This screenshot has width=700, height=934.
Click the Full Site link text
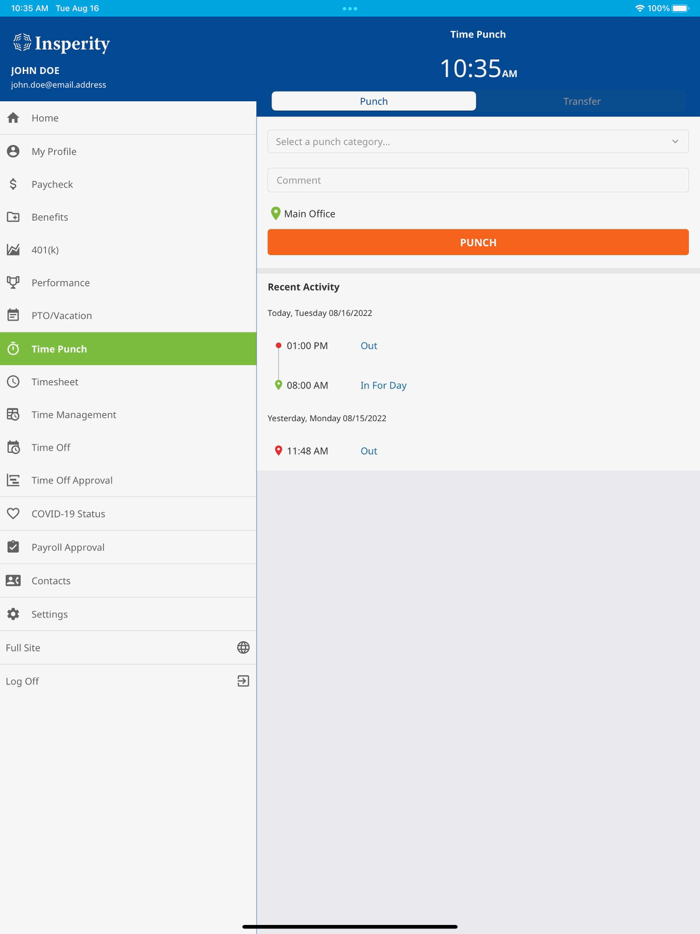(x=23, y=647)
